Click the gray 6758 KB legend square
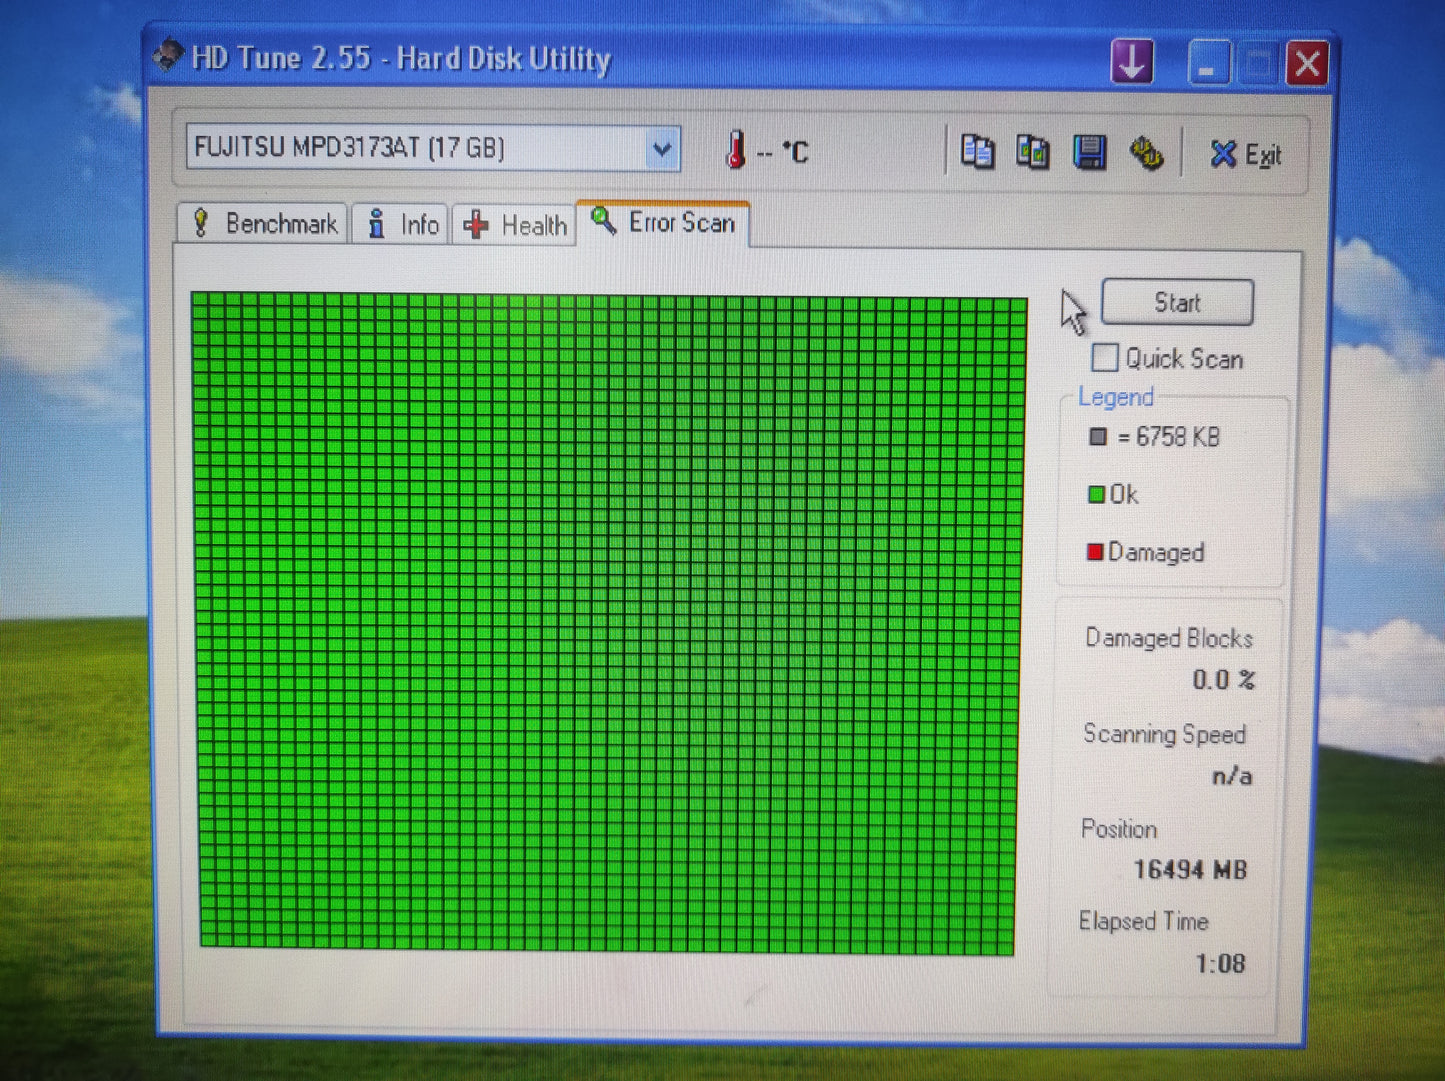This screenshot has height=1081, width=1445. tap(1098, 437)
